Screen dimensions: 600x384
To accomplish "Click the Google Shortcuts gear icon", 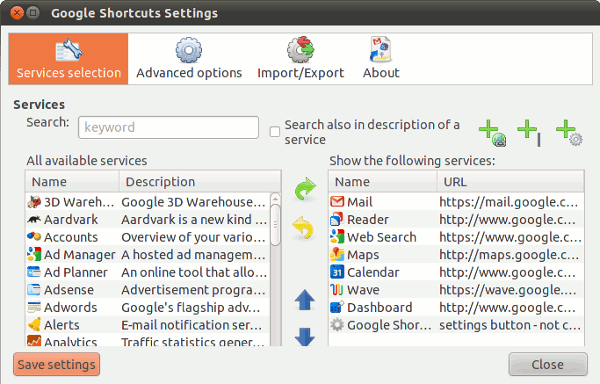I will click(x=337, y=325).
